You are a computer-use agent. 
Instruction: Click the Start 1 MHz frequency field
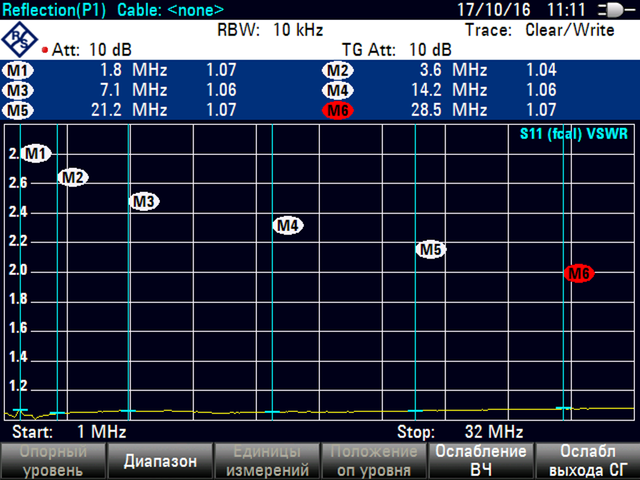click(68, 432)
